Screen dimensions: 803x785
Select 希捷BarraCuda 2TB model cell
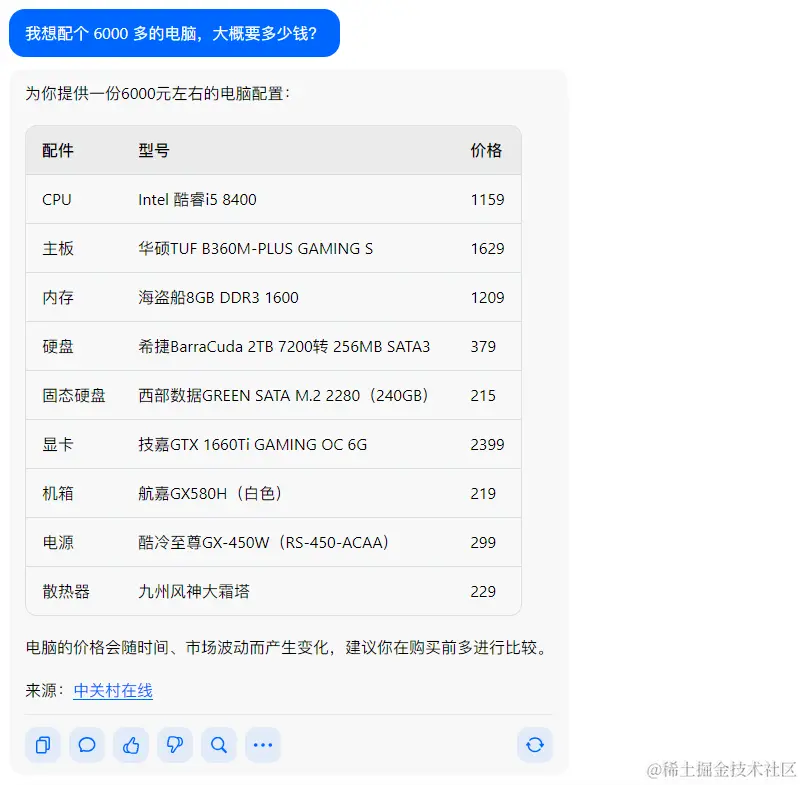coord(284,347)
